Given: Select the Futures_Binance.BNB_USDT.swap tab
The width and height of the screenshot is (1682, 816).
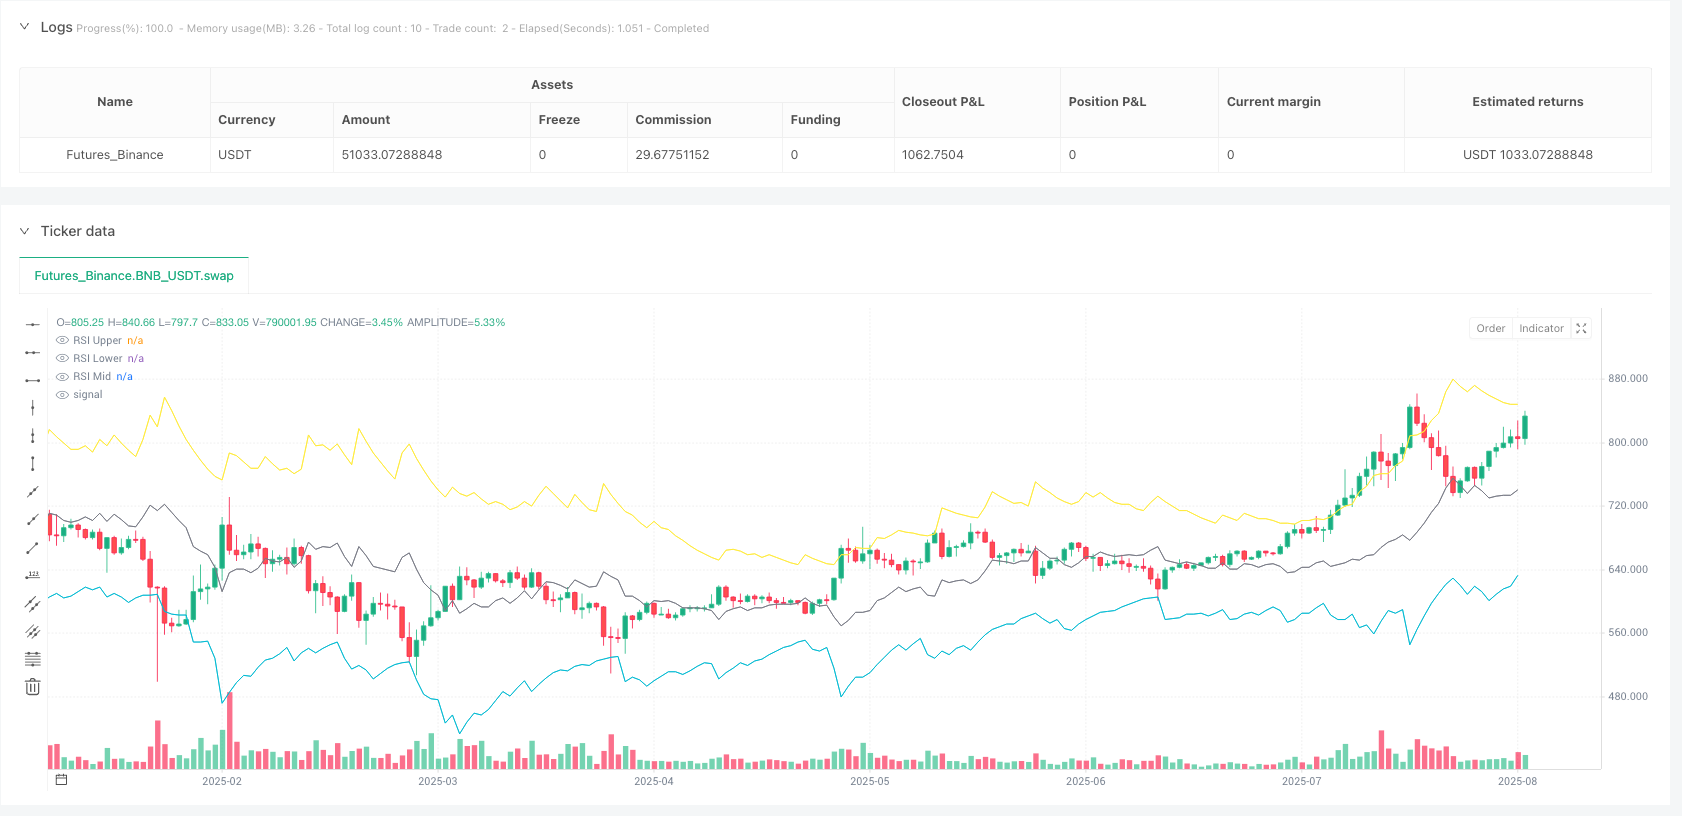Looking at the screenshot, I should click(x=134, y=276).
